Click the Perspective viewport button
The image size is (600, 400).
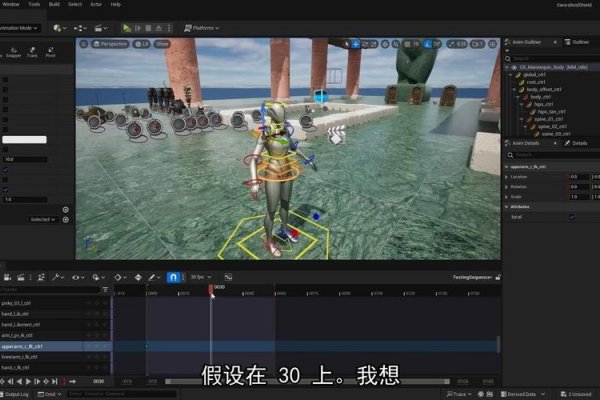[x=110, y=44]
